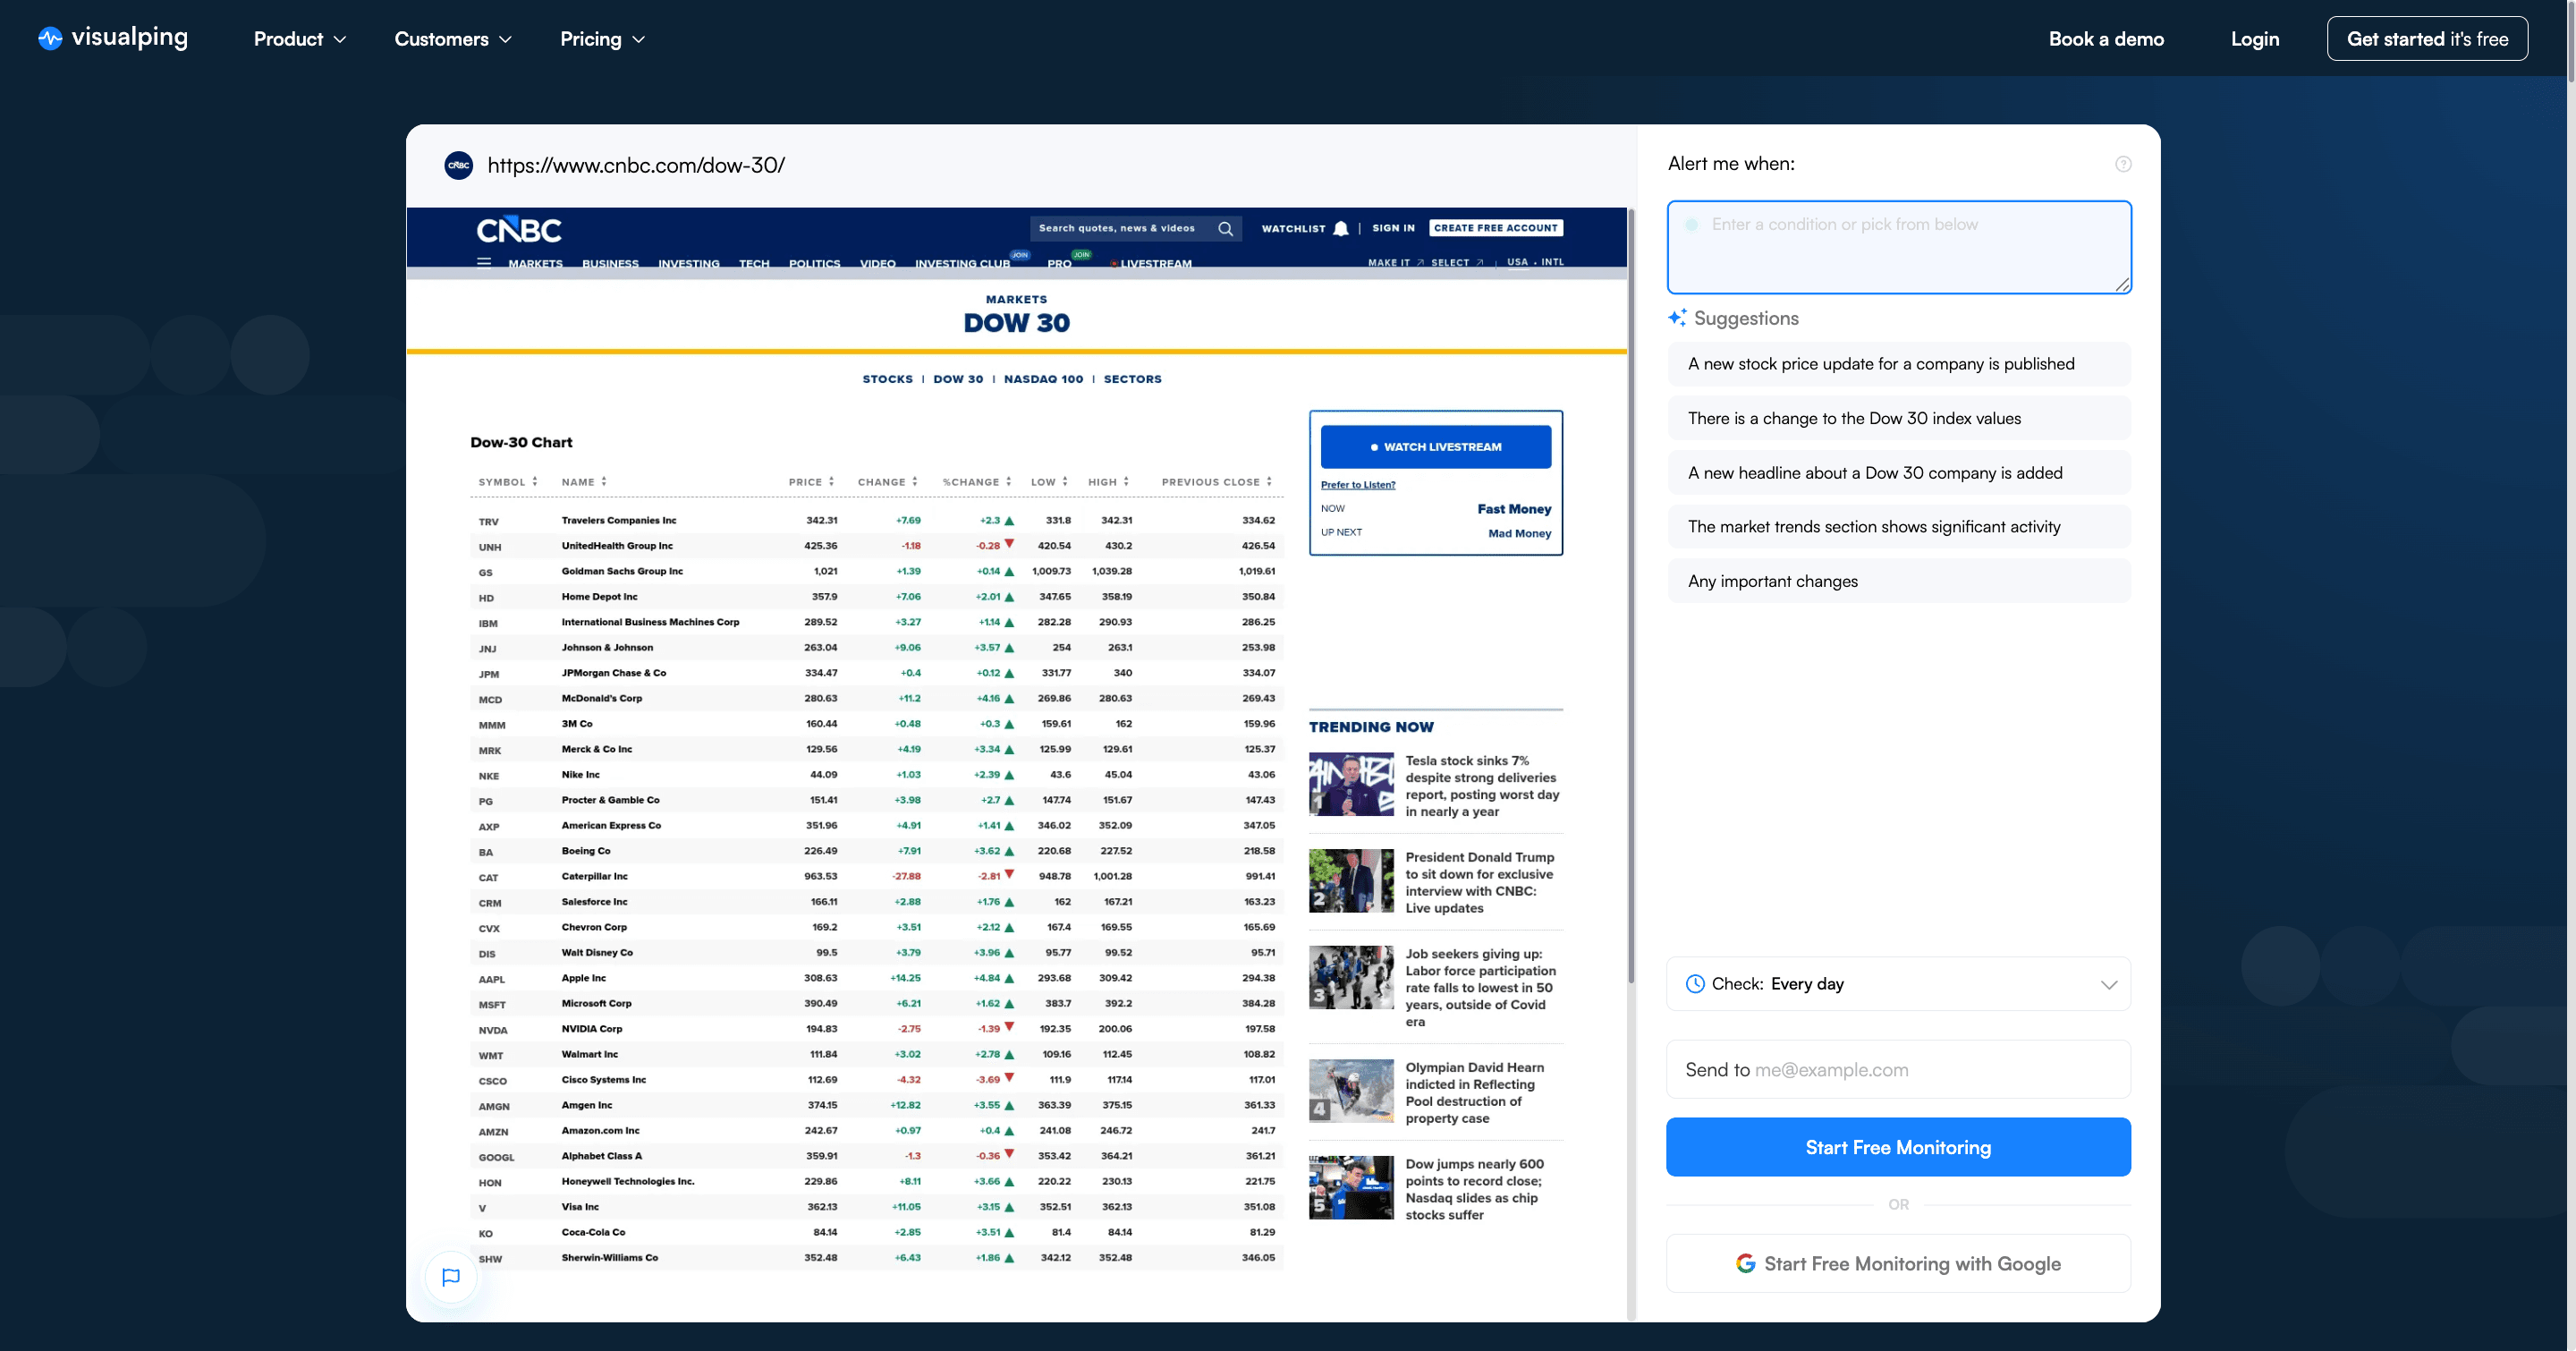Select suggestion about new stock price update
This screenshot has width=2576, height=1351.
(x=1898, y=364)
